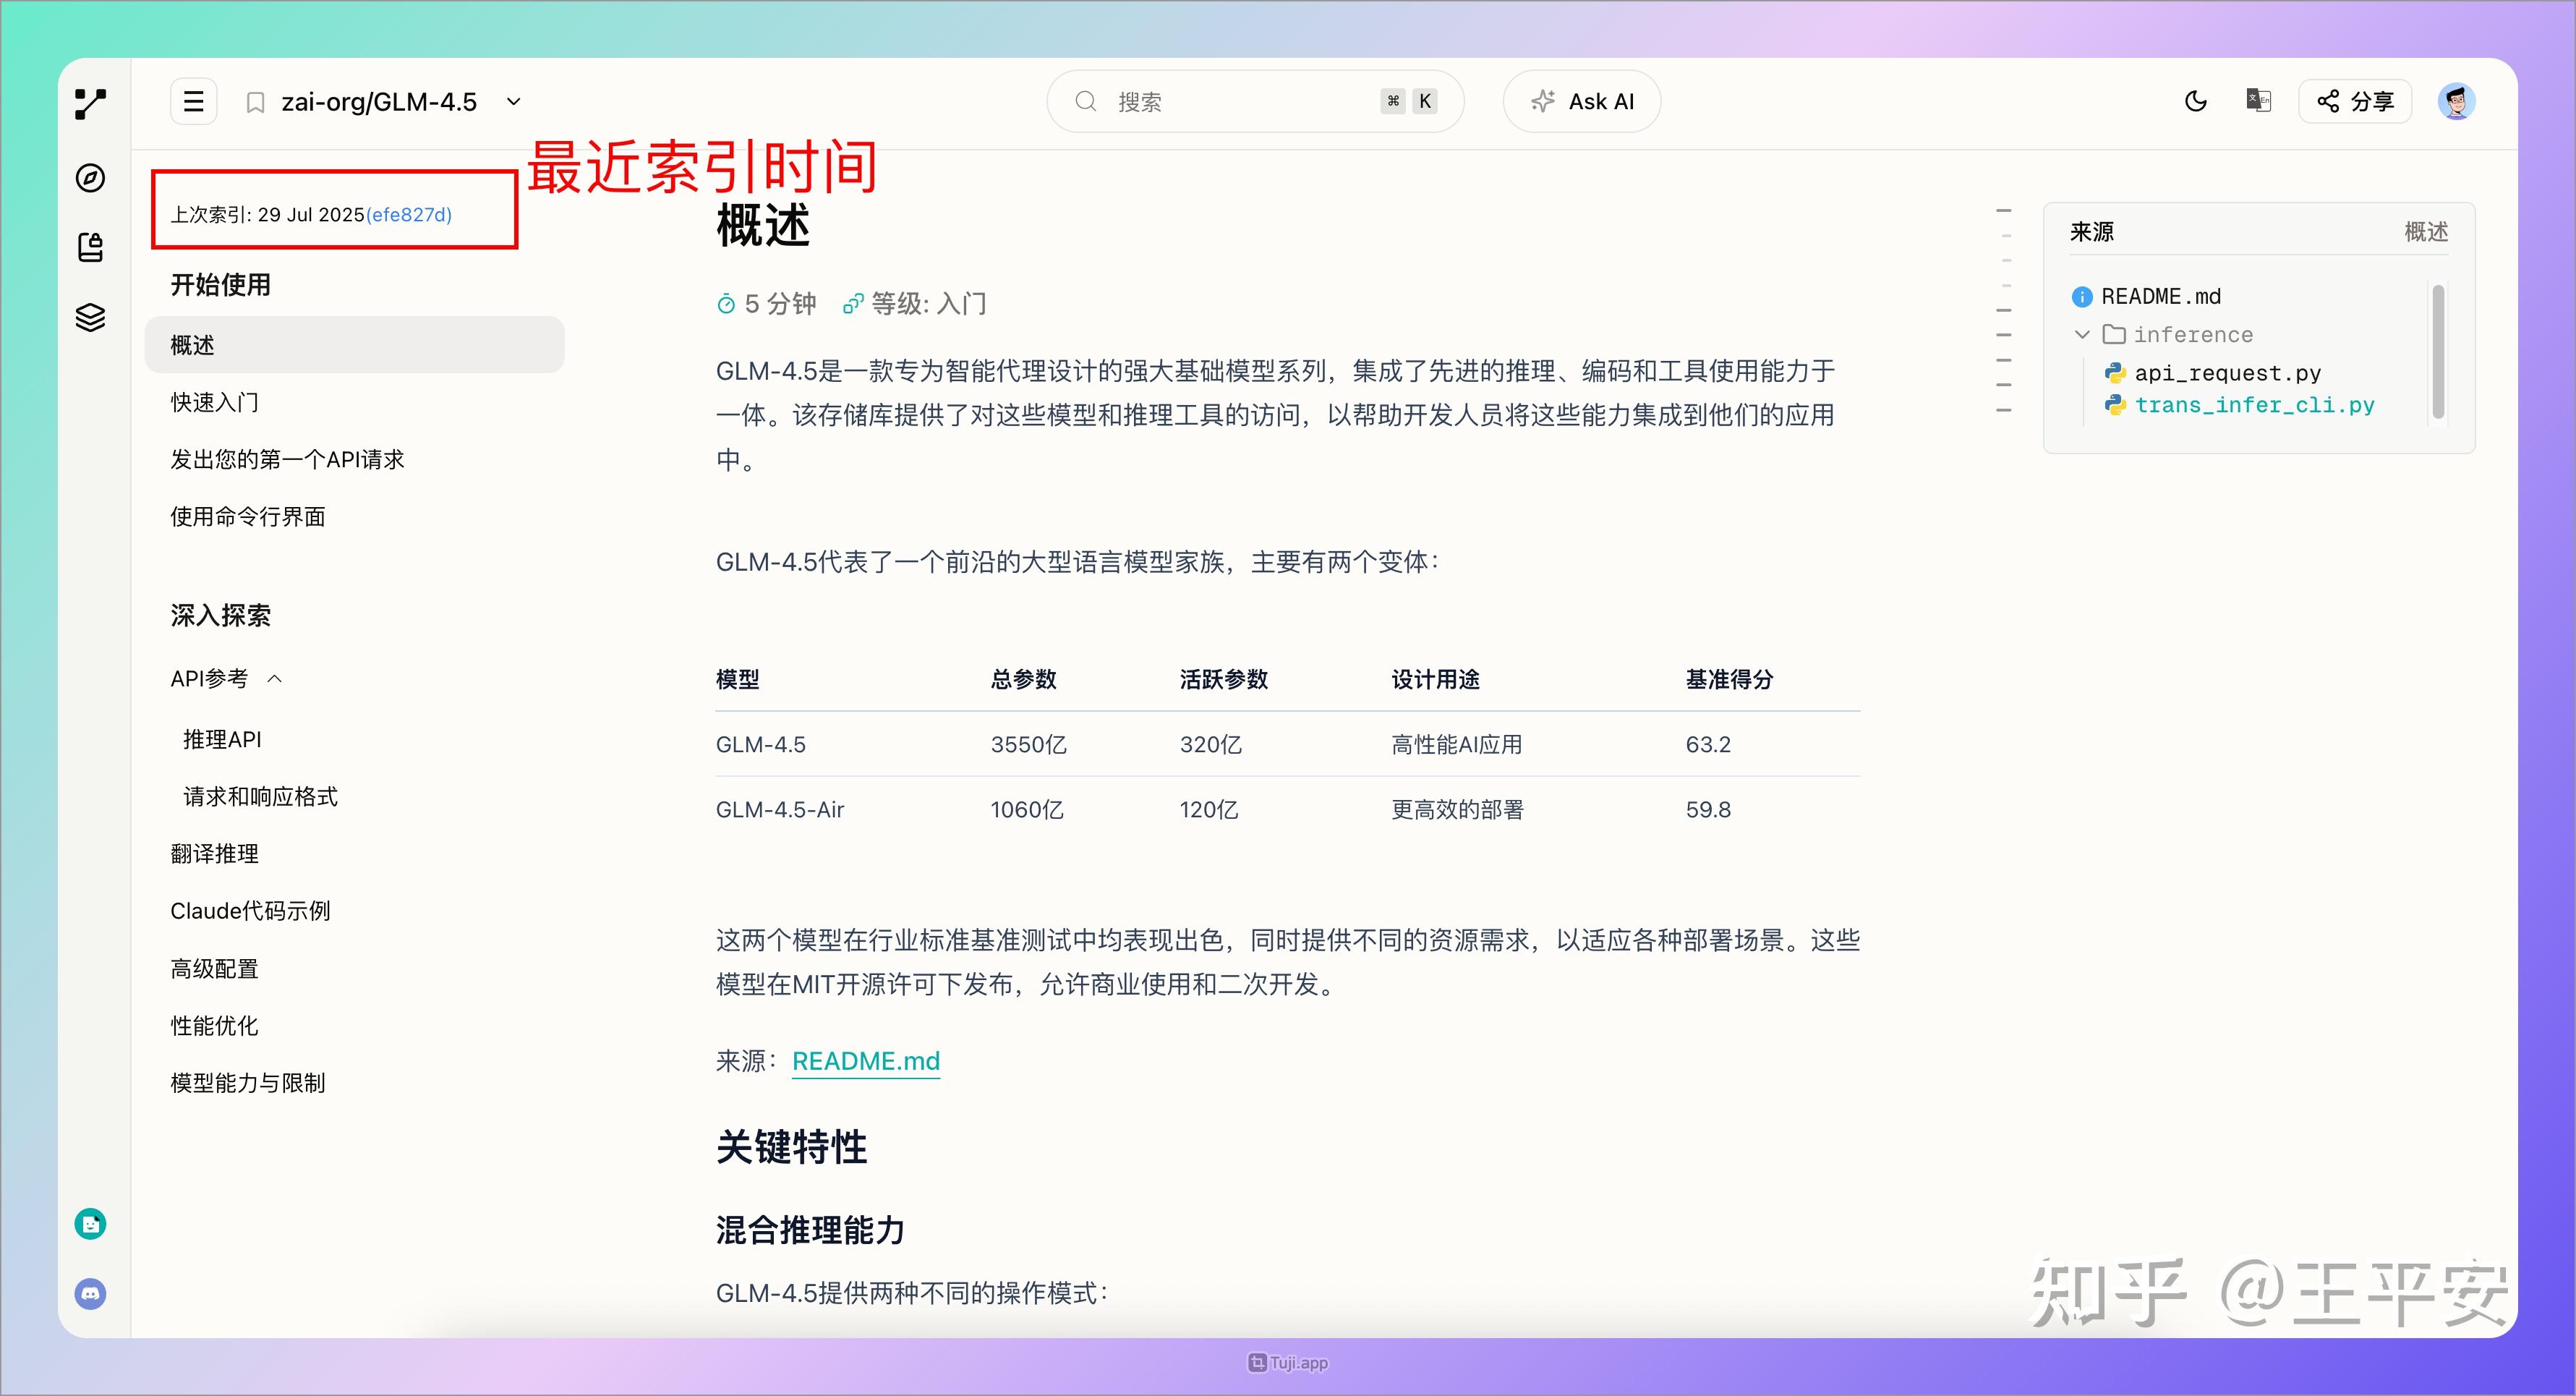2576x1396 pixels.
Task: Open the Claude代码示例 sidebar item
Action: click(x=250, y=911)
